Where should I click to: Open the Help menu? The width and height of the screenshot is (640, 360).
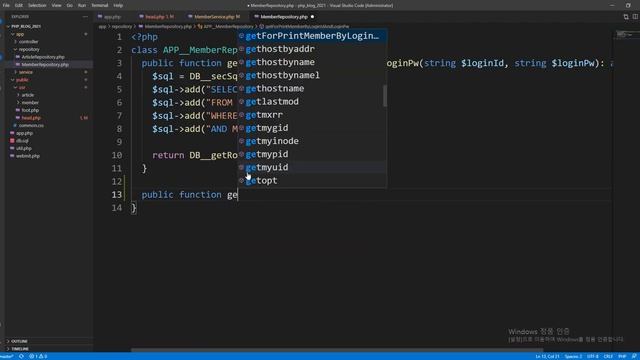[118, 5]
